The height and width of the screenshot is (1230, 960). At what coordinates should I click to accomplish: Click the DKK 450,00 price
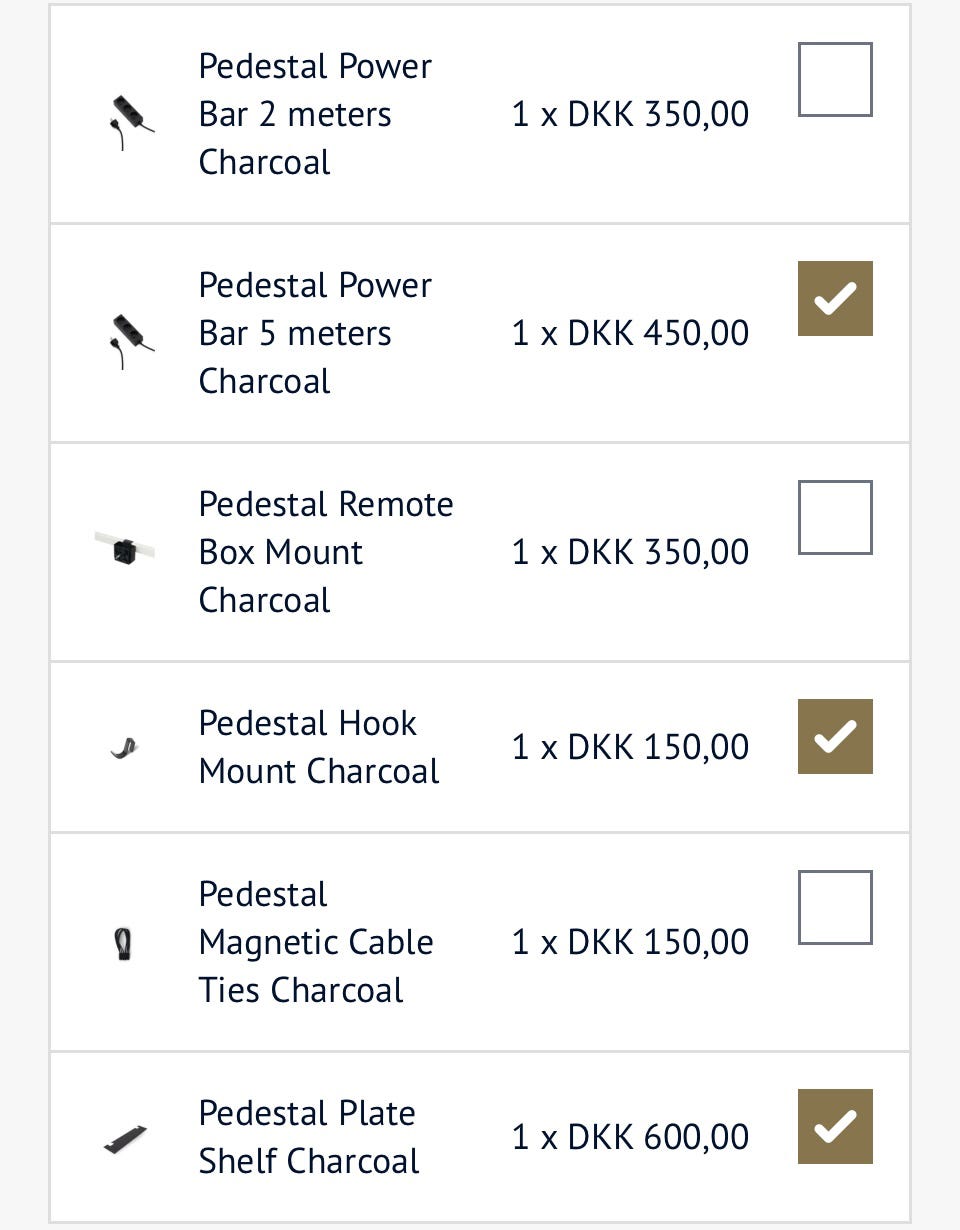[631, 333]
